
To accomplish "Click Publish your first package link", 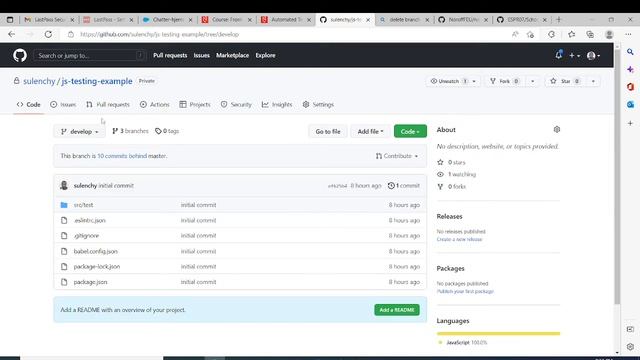I will click(x=465, y=291).
